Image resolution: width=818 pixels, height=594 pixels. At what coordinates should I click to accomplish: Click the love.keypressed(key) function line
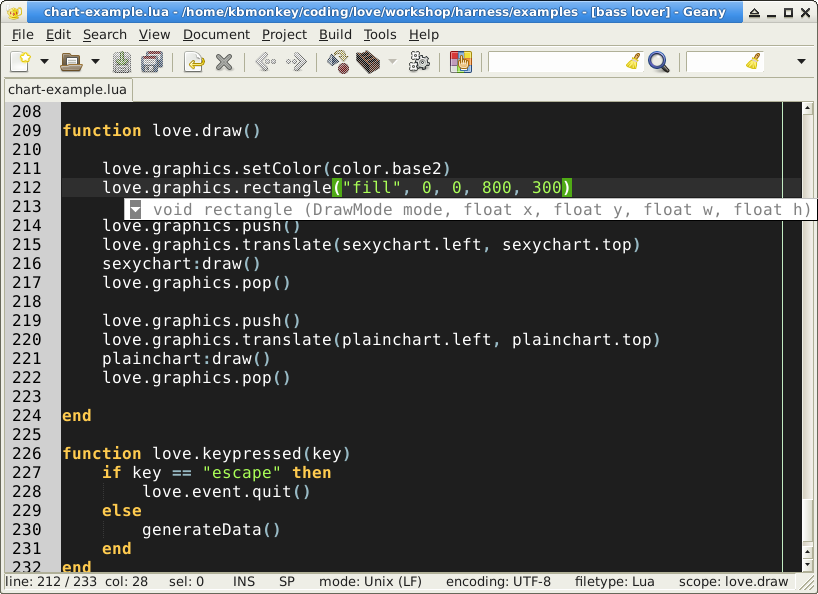(206, 454)
